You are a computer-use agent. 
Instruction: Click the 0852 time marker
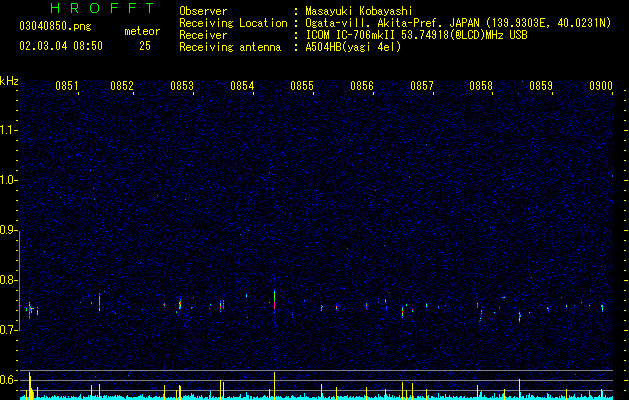coord(122,86)
